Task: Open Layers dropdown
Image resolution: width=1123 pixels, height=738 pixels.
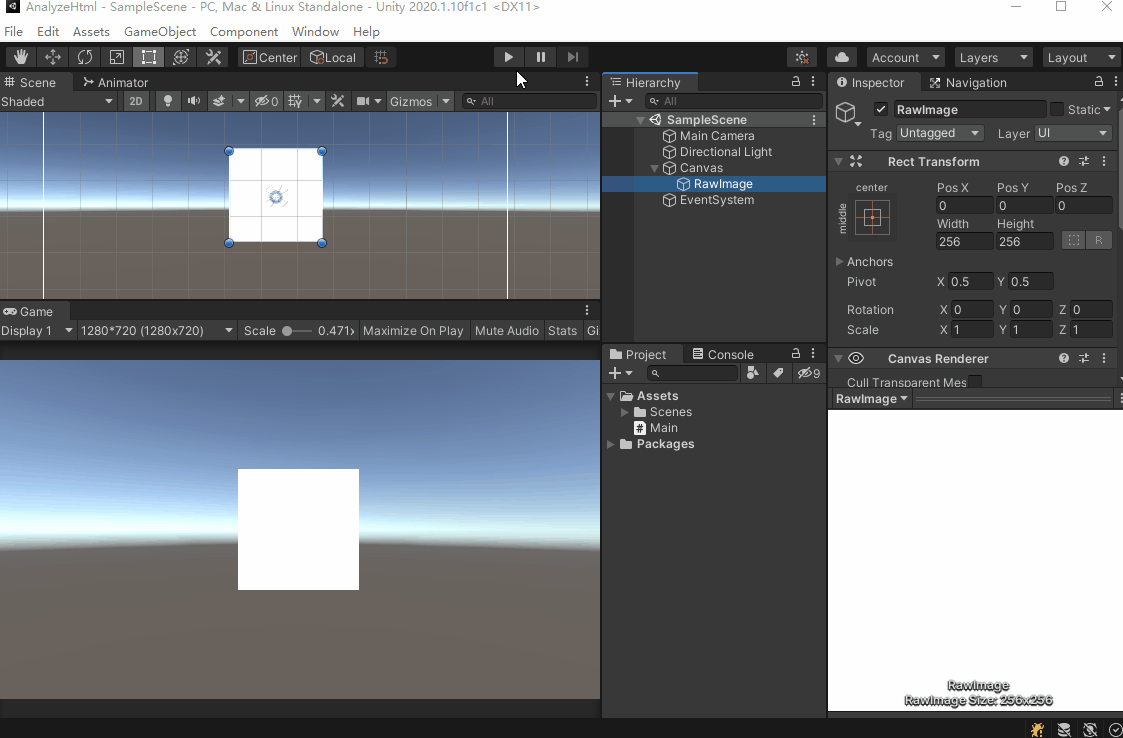Action: pyautogui.click(x=993, y=57)
